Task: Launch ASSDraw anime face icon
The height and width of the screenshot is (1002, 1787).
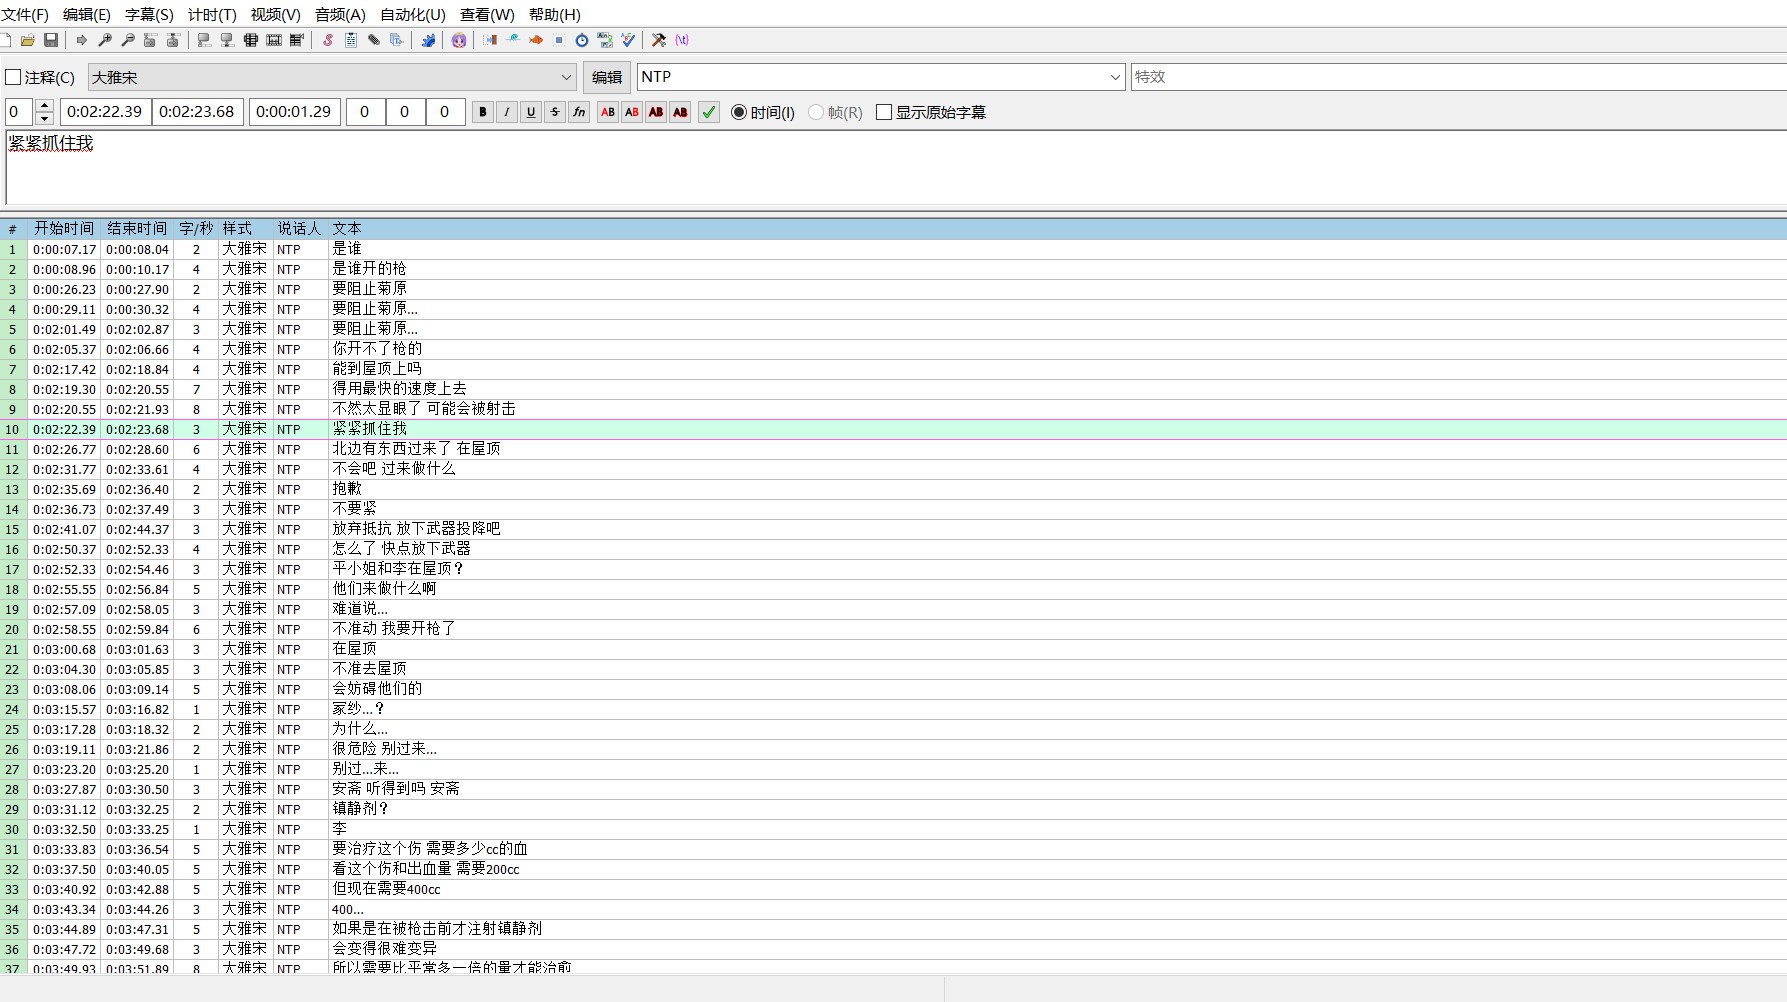Action: (459, 40)
